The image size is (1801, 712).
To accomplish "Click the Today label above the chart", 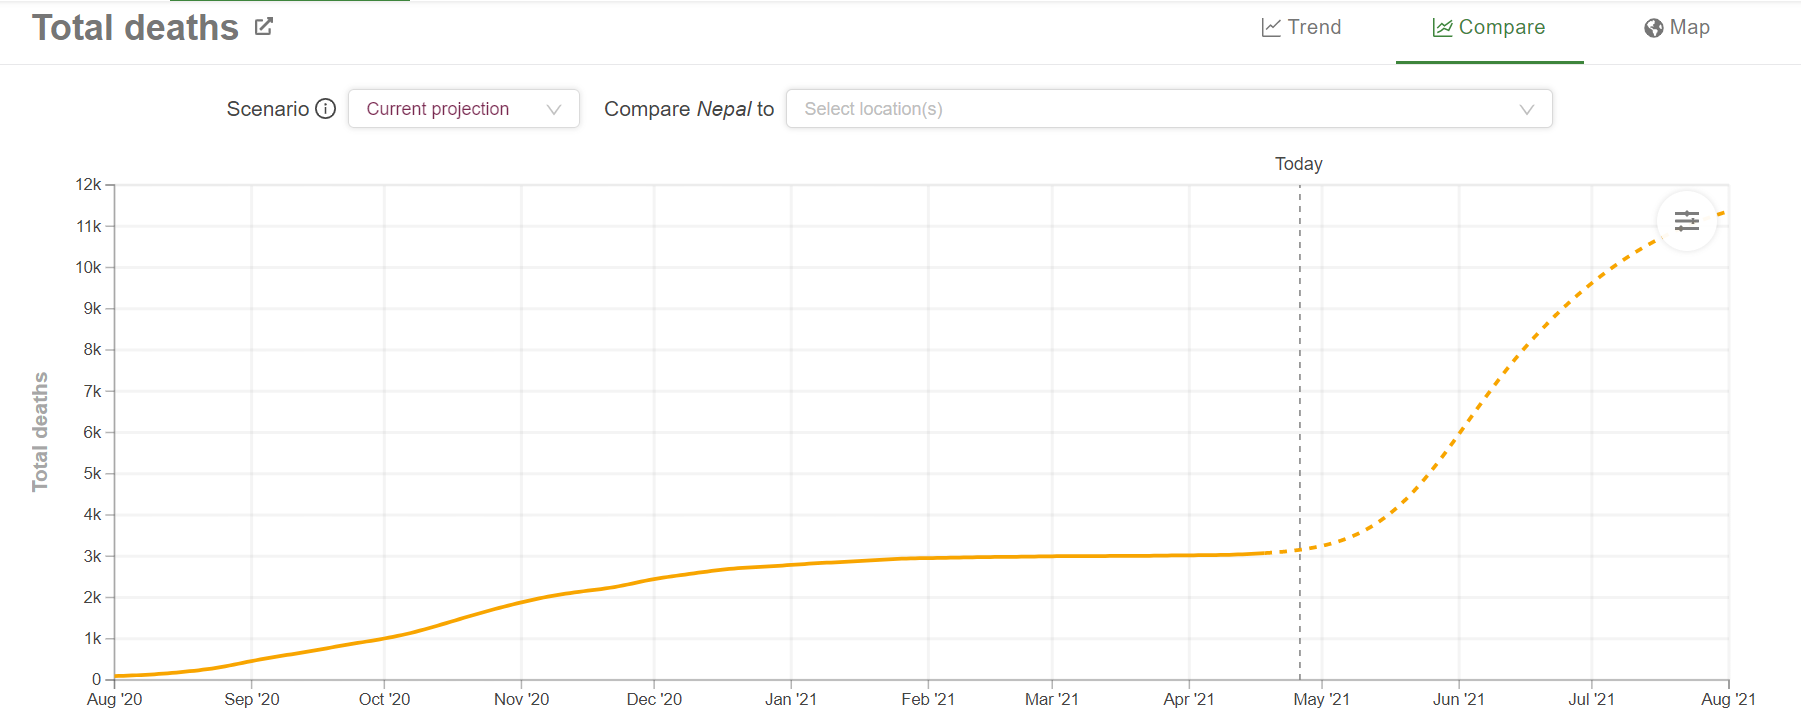I will click(x=1298, y=164).
